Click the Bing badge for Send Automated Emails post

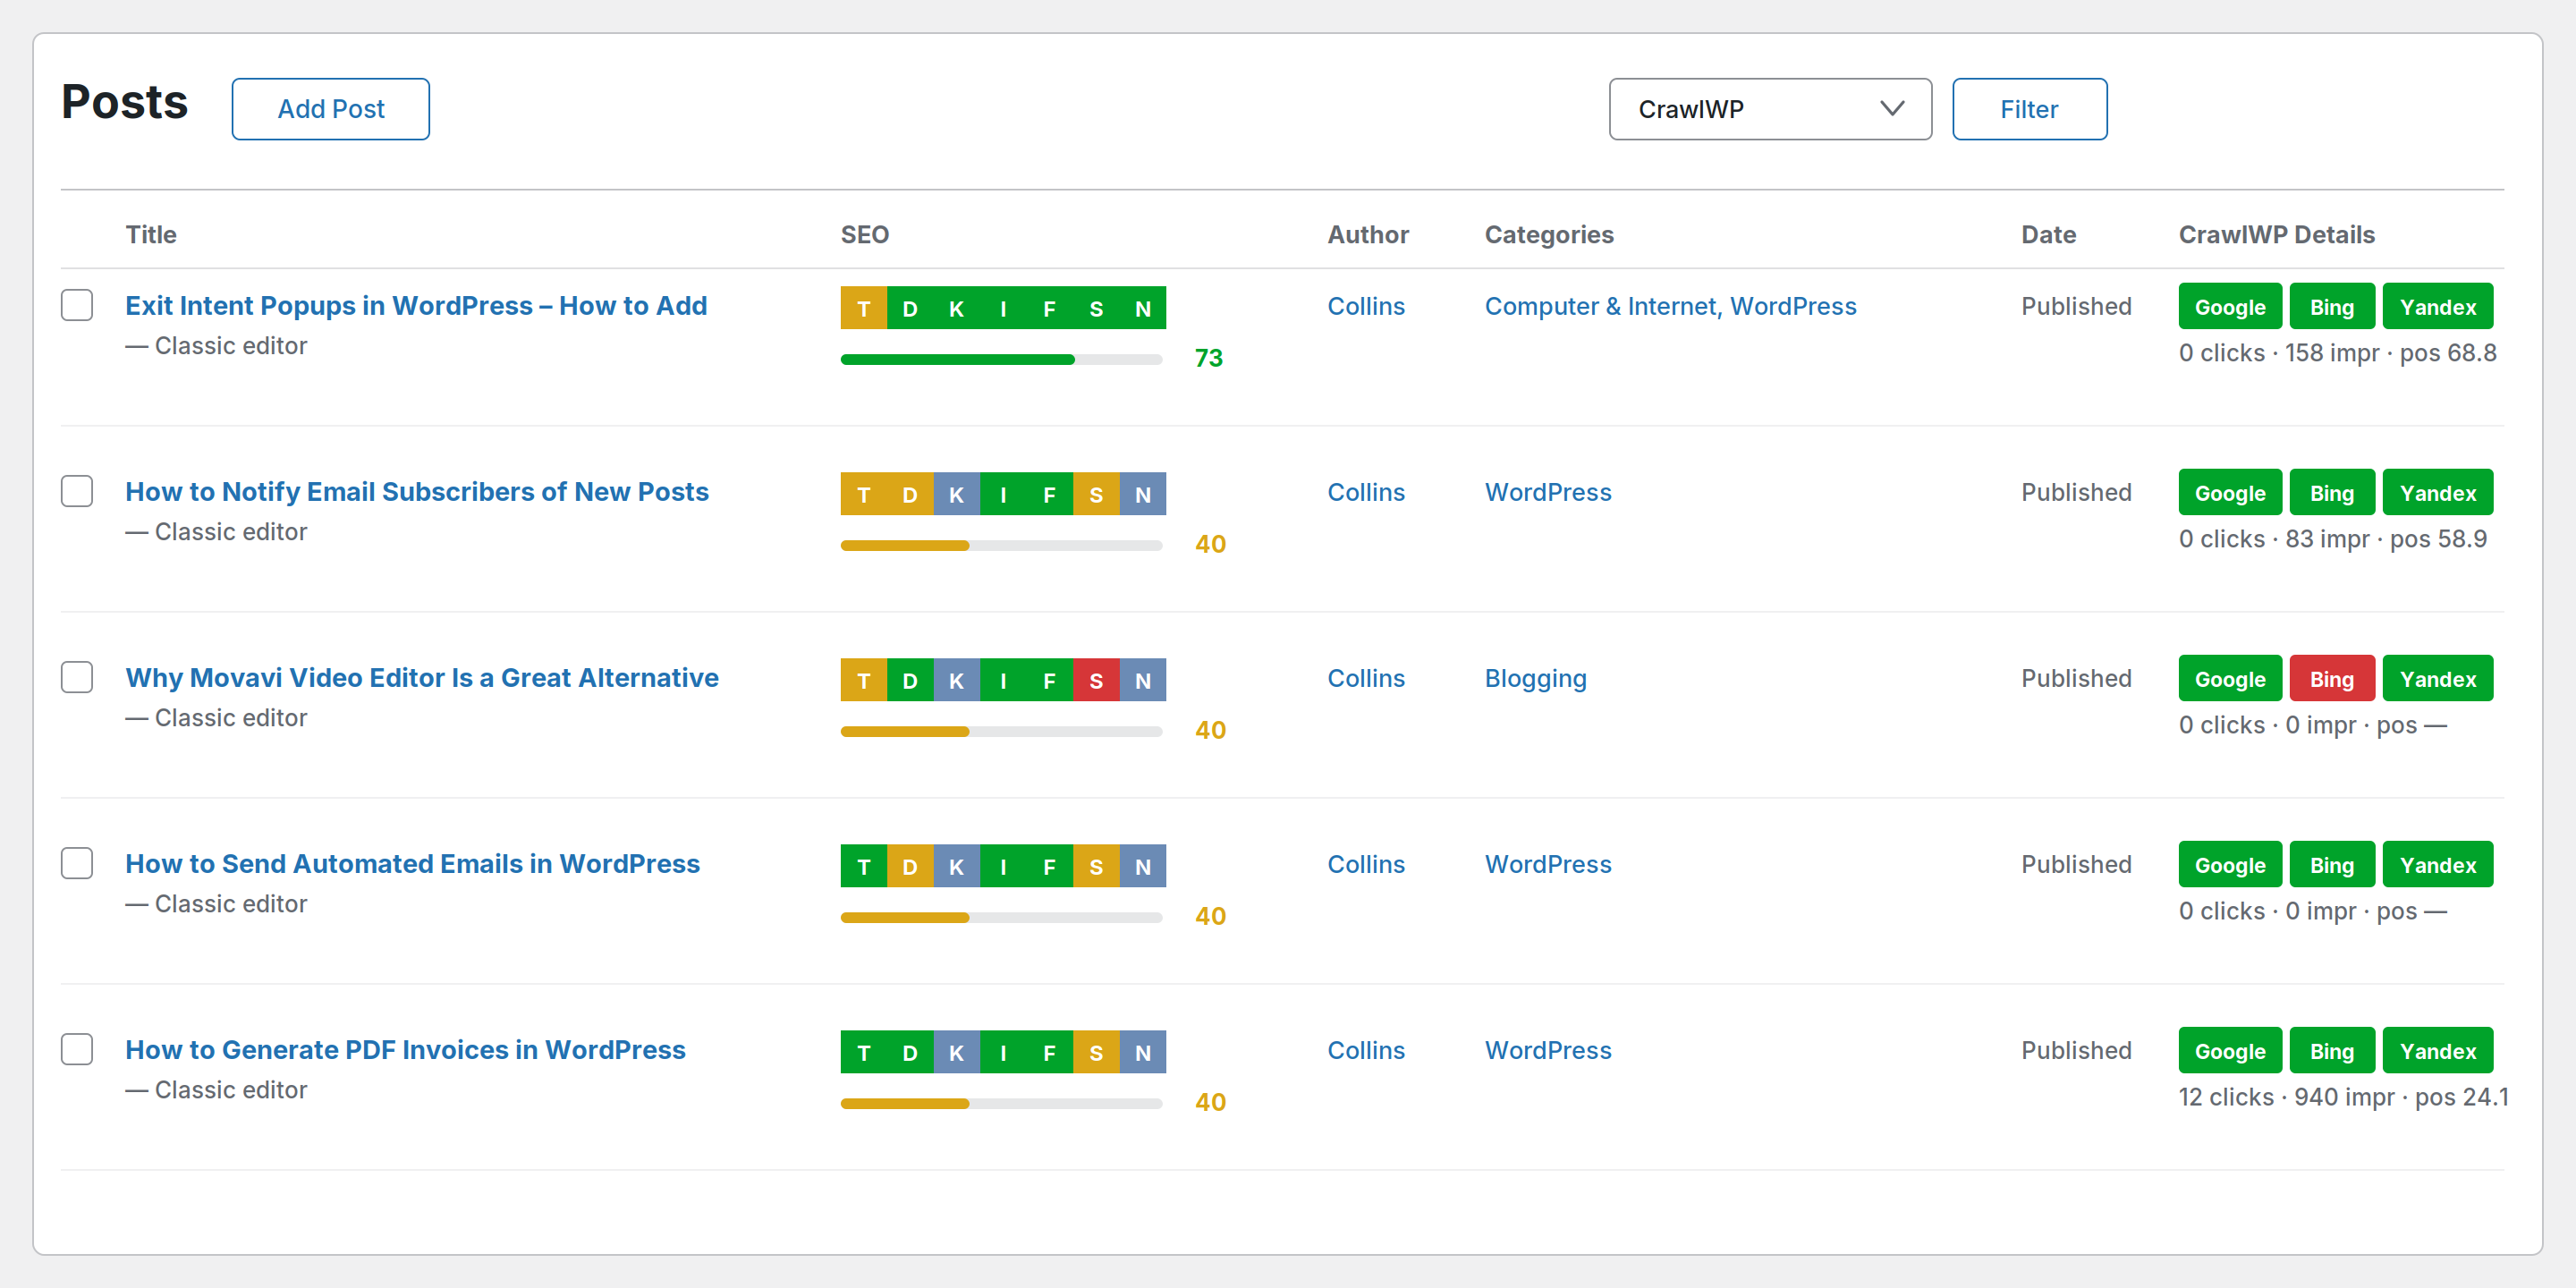(x=2332, y=865)
